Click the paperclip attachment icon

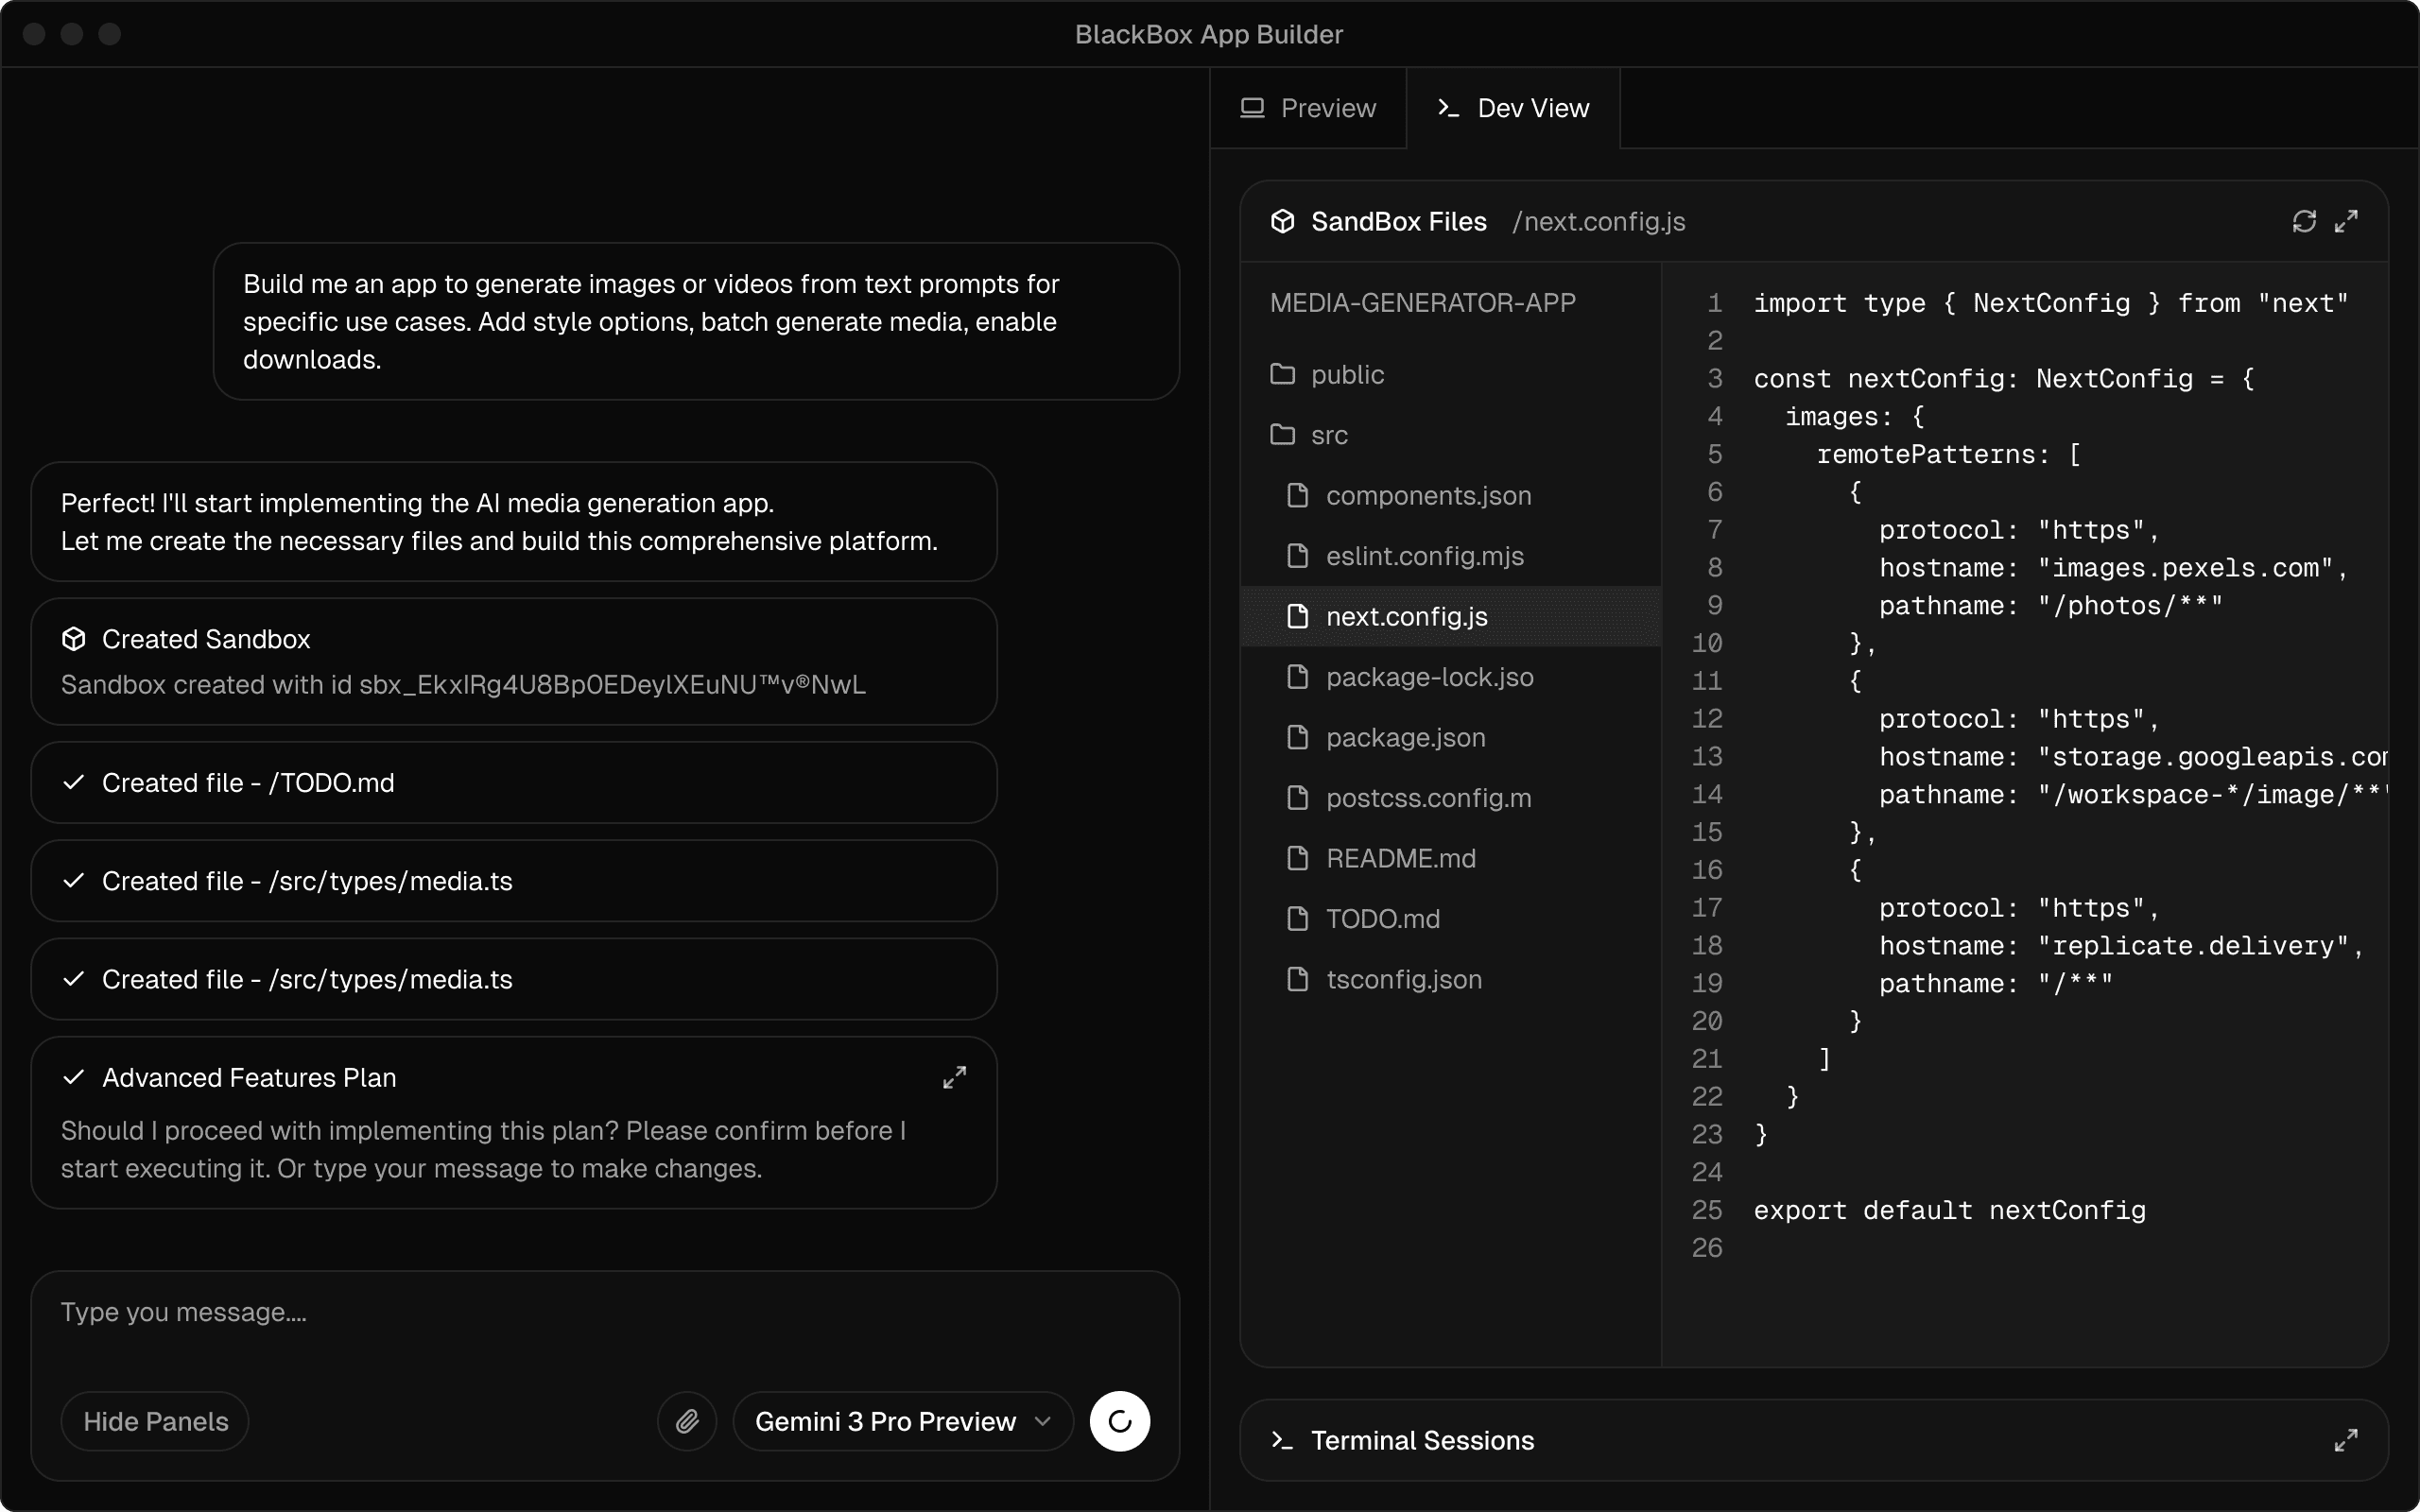(687, 1421)
